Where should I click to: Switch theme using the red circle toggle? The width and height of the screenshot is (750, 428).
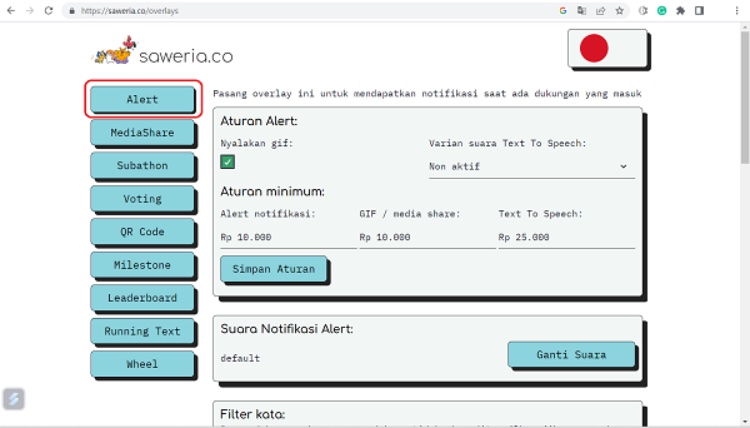(594, 48)
